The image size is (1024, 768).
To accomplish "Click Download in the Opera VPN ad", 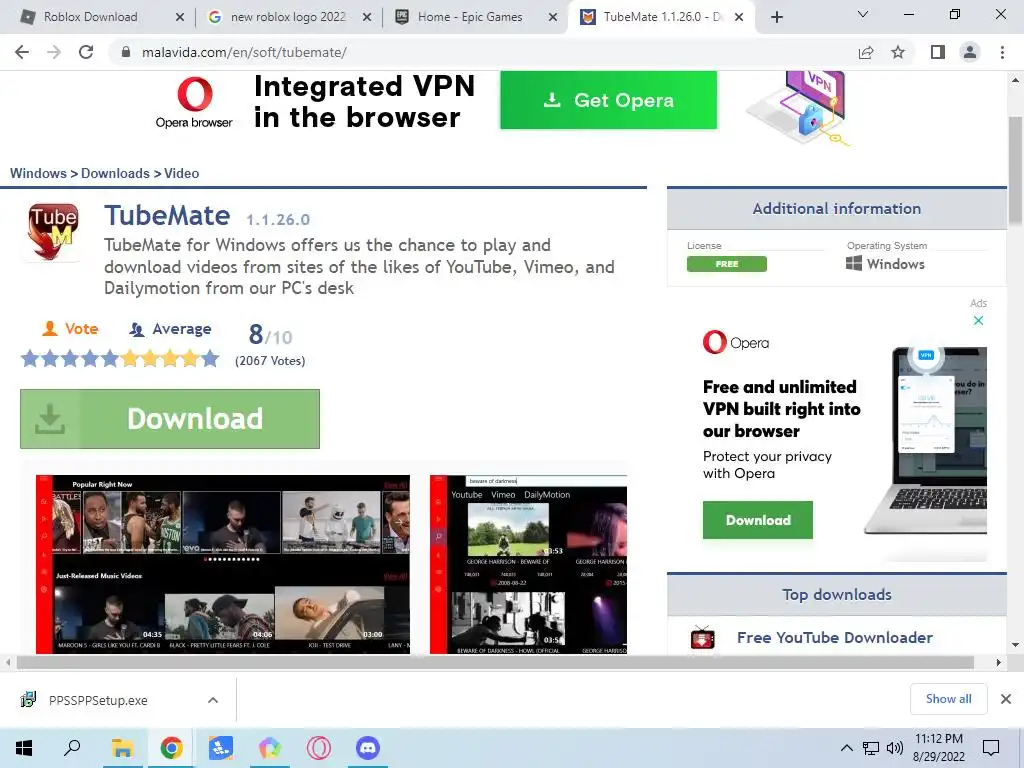I will point(758,520).
